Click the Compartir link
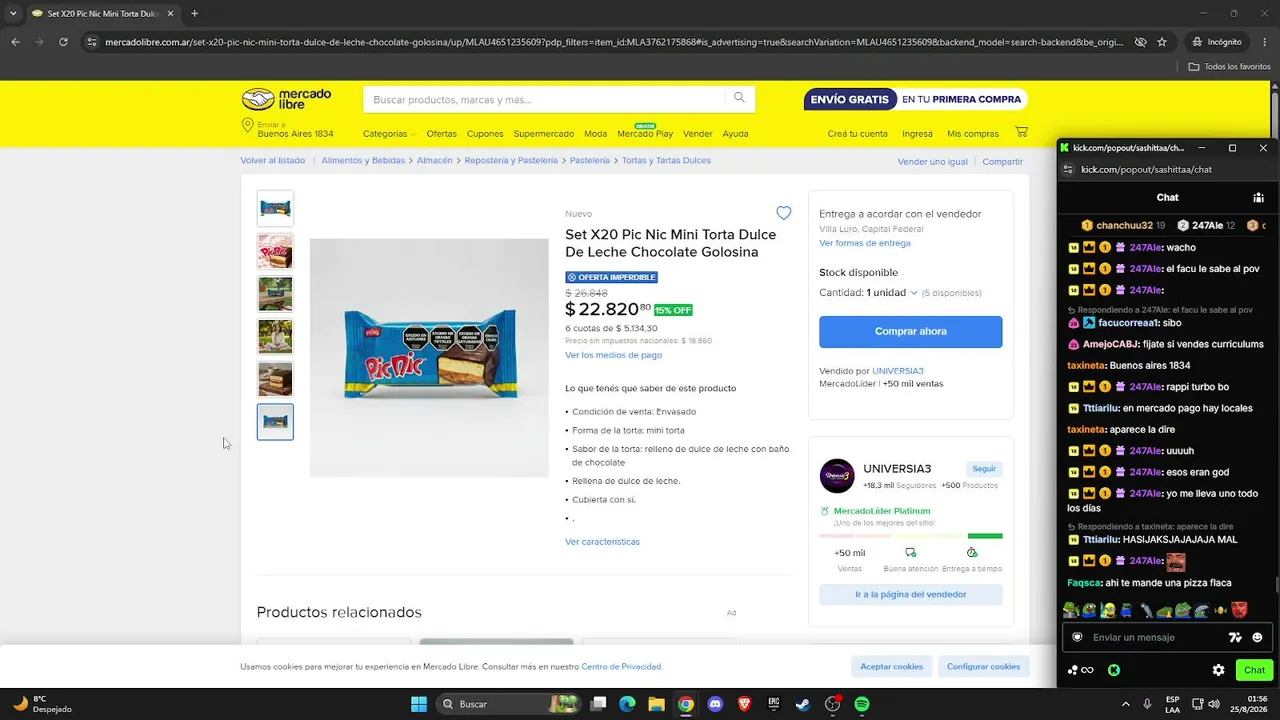1280x720 pixels. [x=1002, y=161]
